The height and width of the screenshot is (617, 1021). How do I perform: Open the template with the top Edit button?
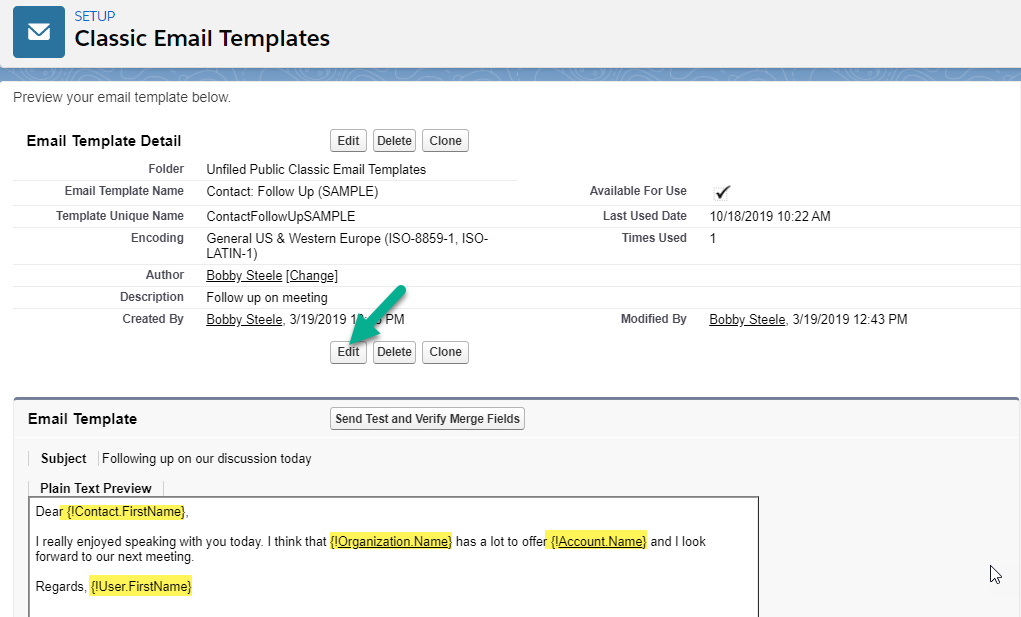(348, 140)
